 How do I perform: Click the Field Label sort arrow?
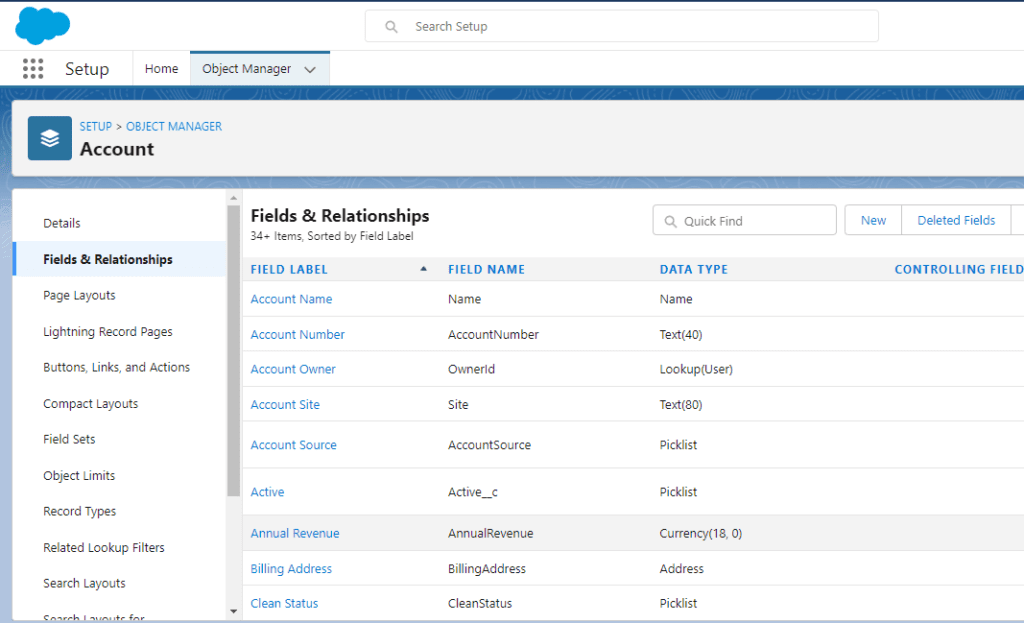[x=423, y=269]
